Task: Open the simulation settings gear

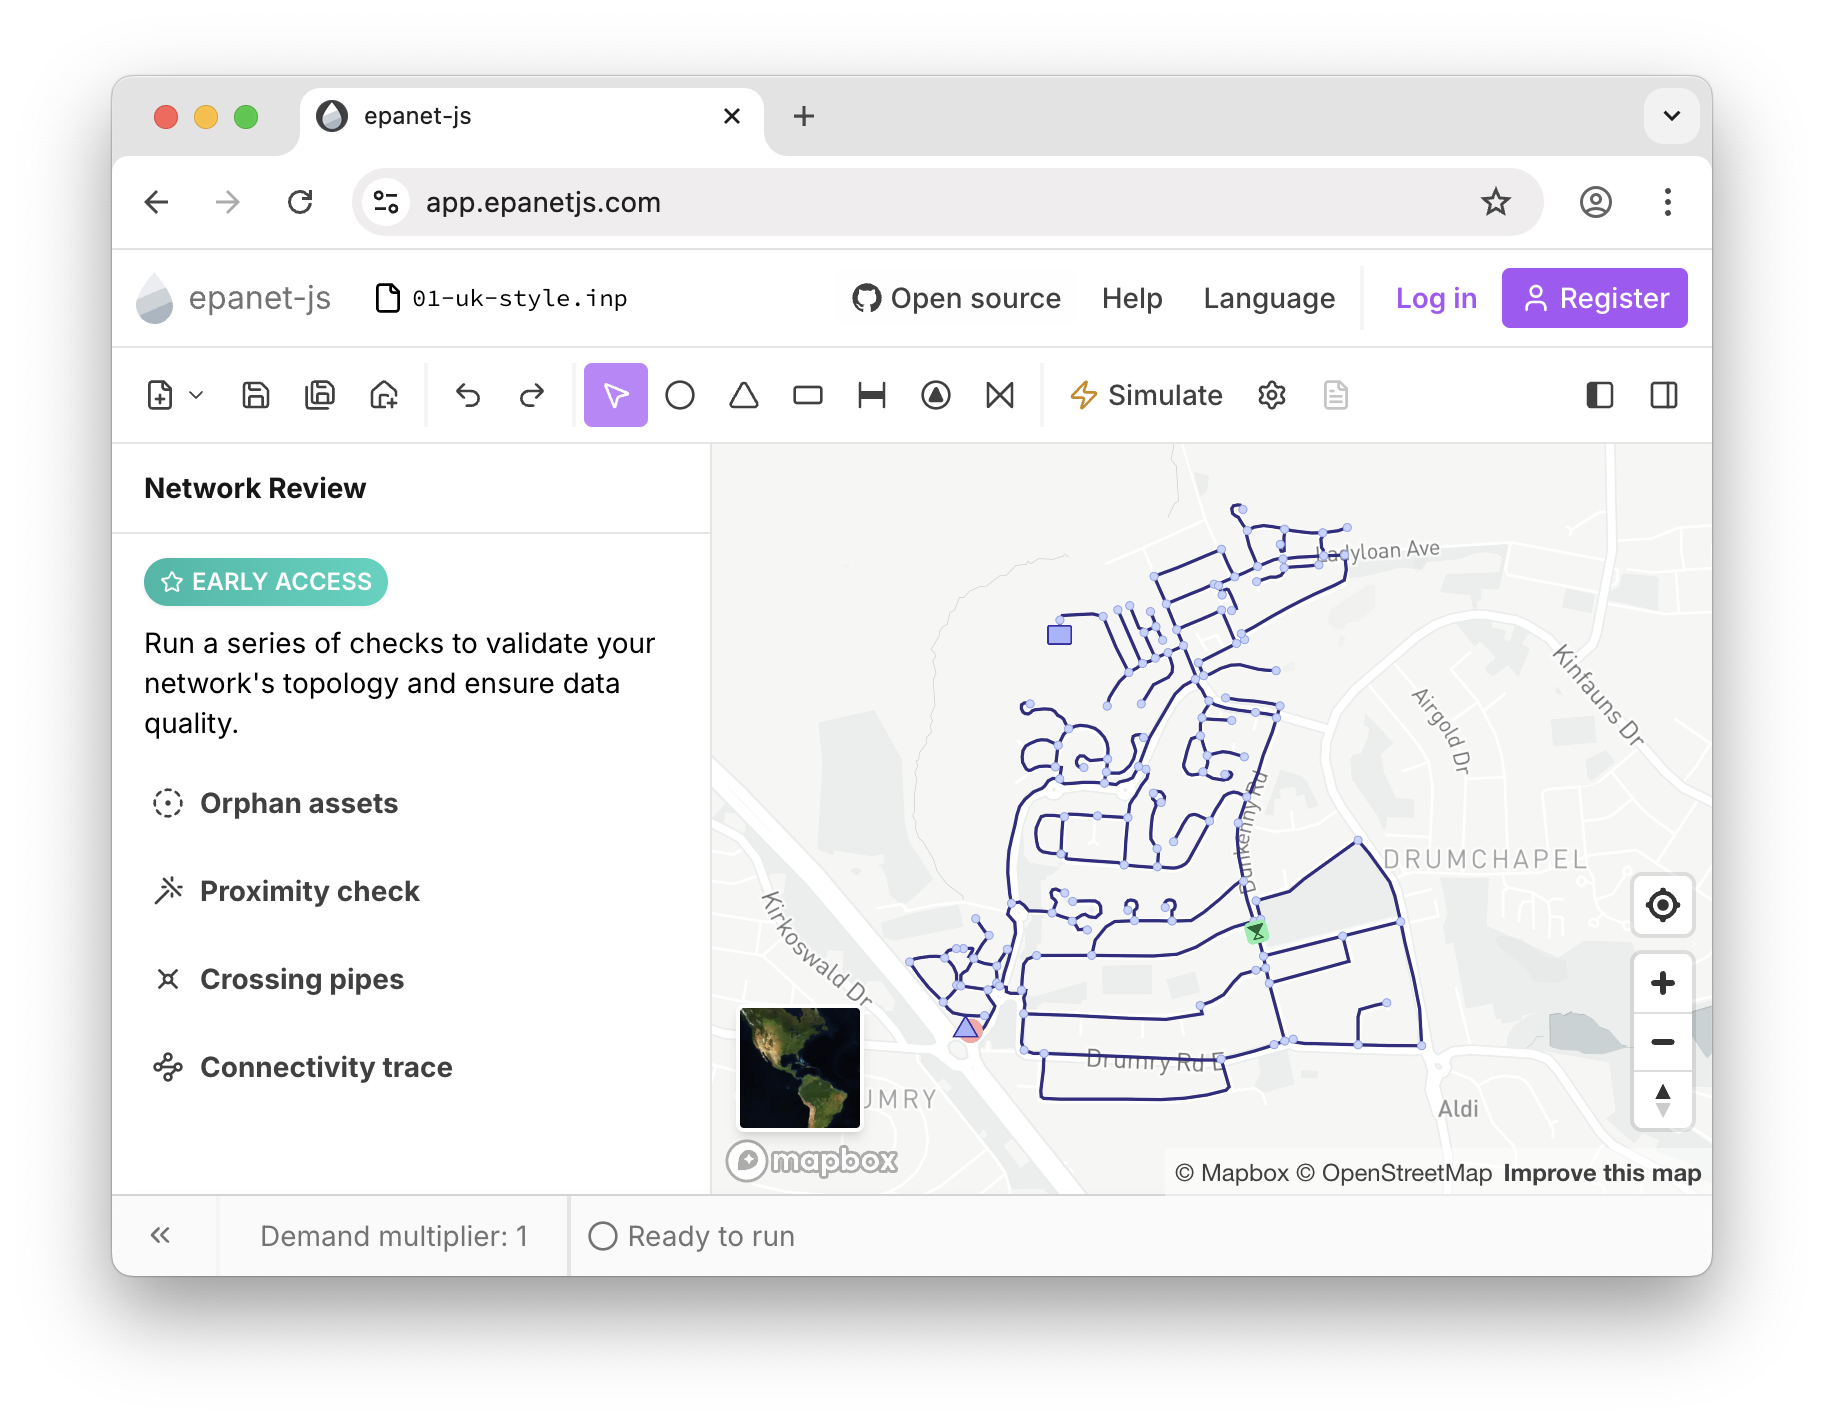Action: click(x=1272, y=395)
